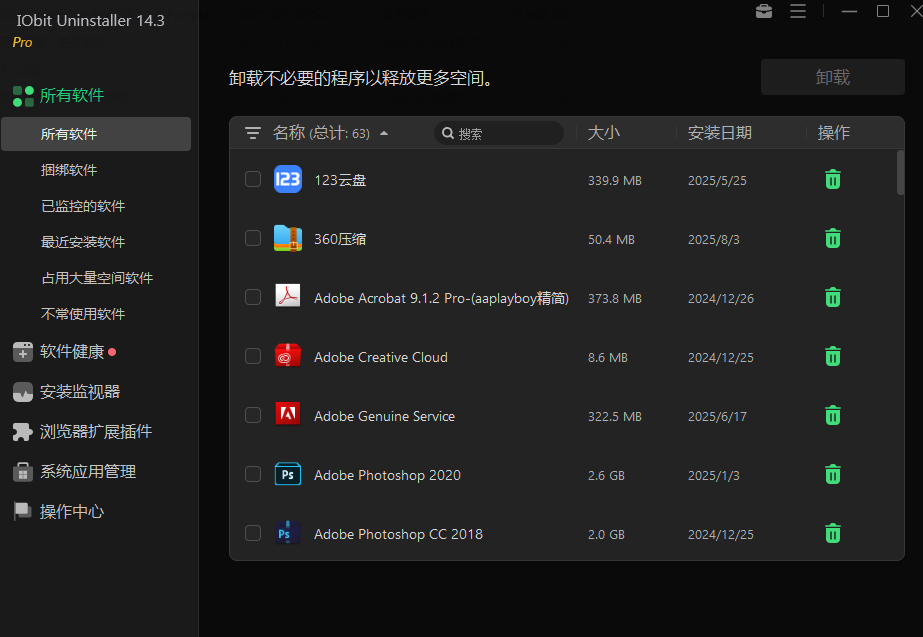The height and width of the screenshot is (637, 923).
Task: Click the Pro edition label
Action: (22, 42)
